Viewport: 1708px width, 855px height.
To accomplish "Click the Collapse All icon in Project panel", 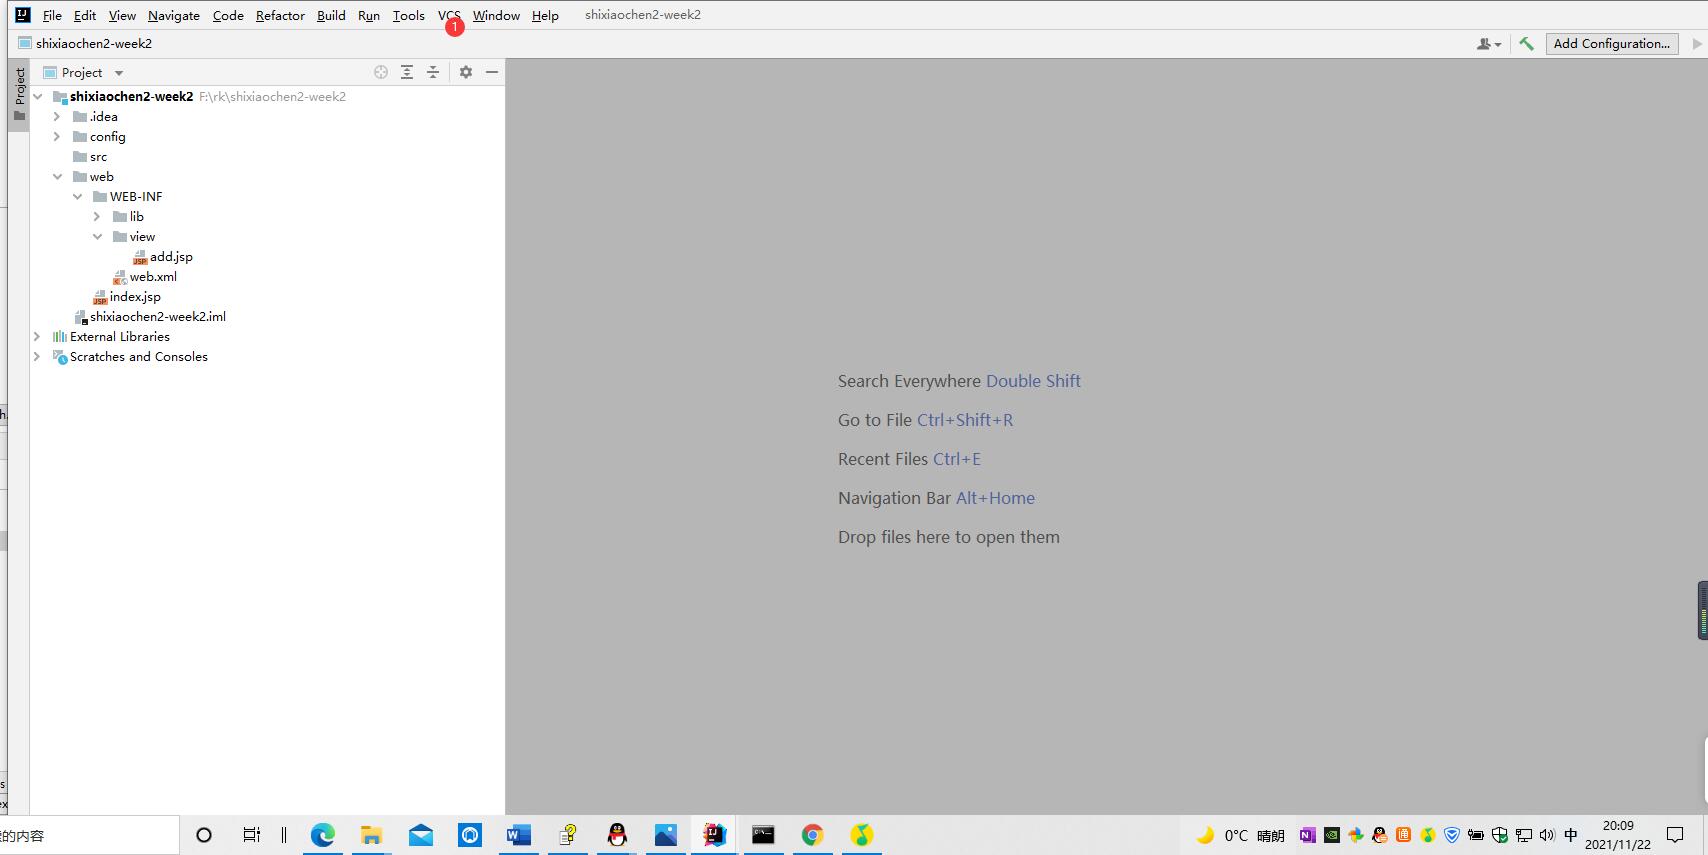I will [x=433, y=72].
